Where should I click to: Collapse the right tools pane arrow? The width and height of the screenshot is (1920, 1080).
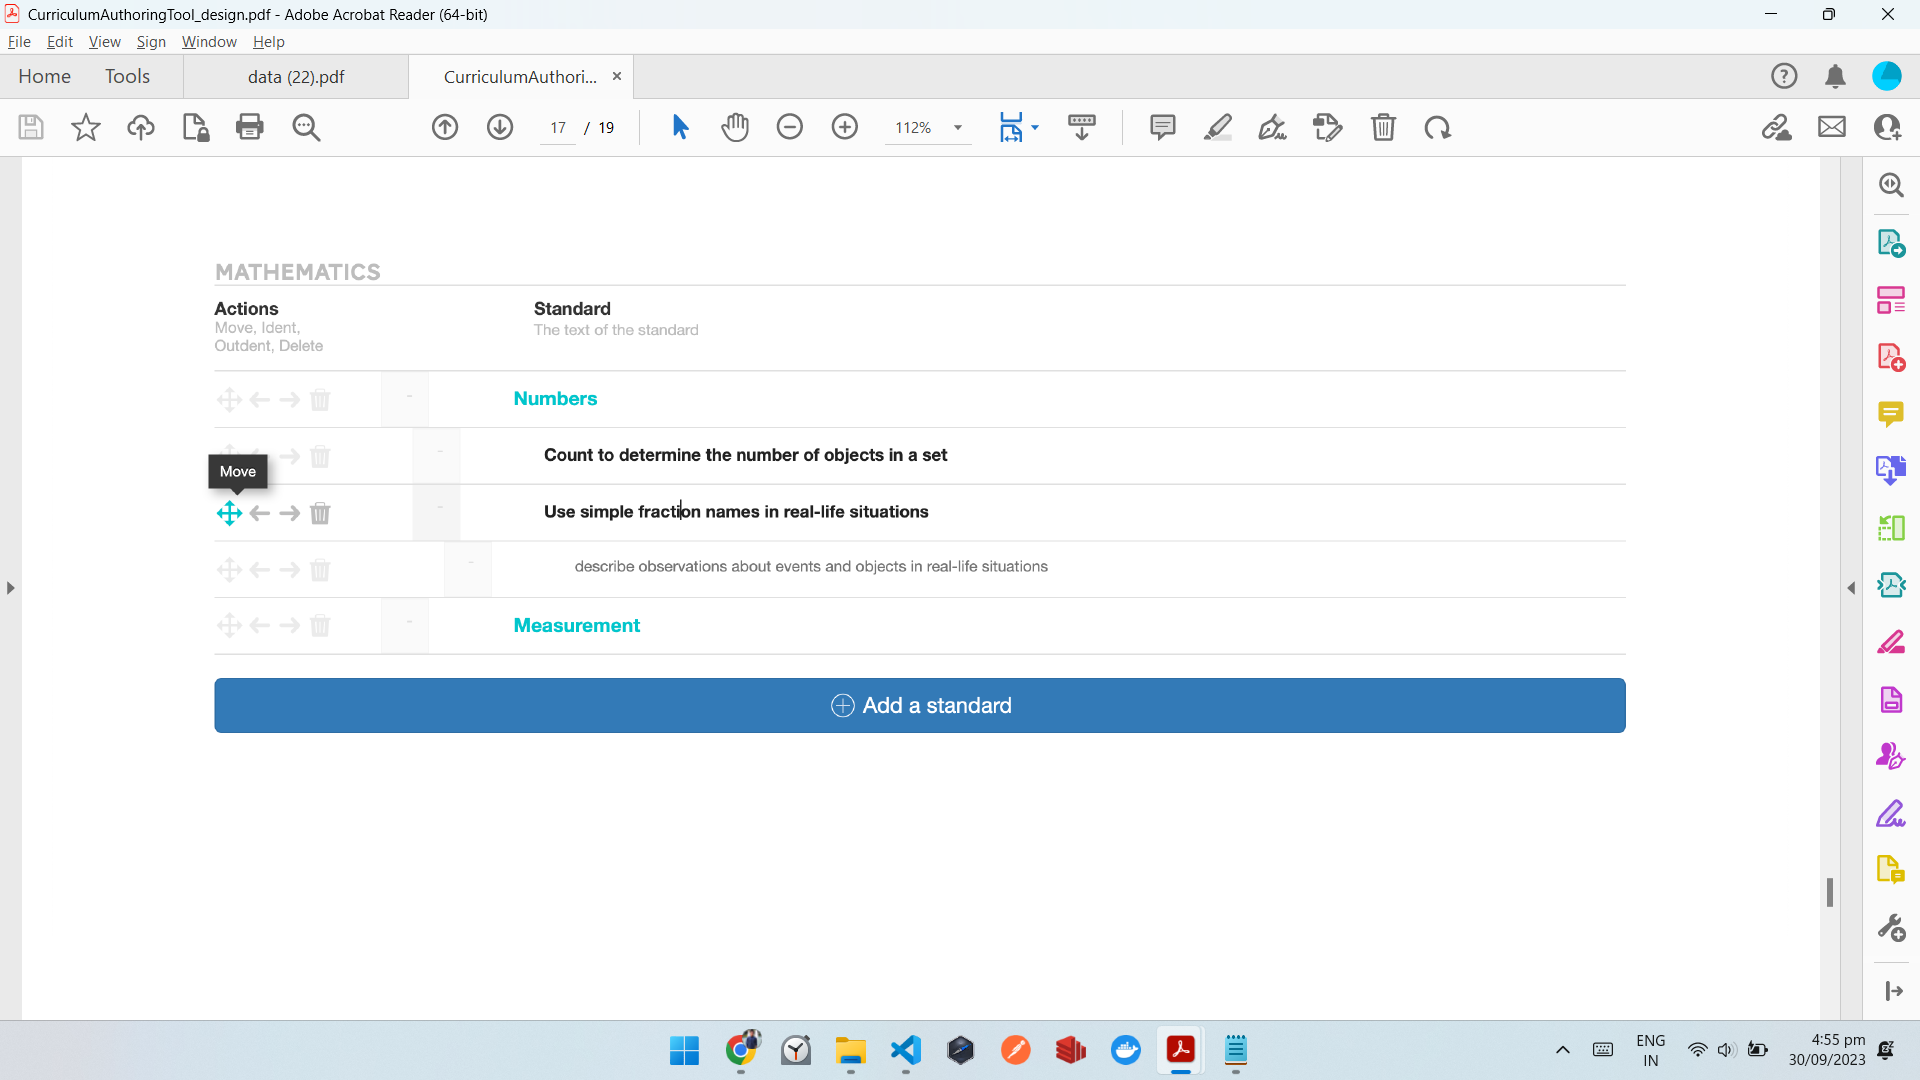(x=1851, y=588)
